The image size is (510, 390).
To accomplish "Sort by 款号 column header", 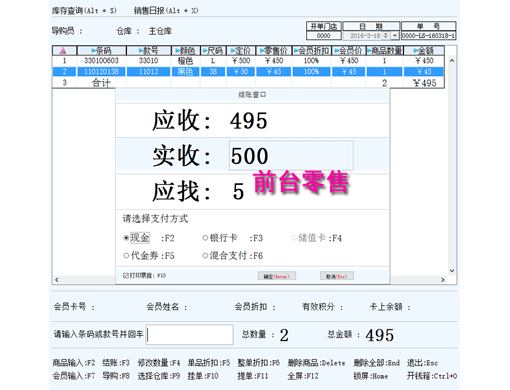I will (x=149, y=51).
